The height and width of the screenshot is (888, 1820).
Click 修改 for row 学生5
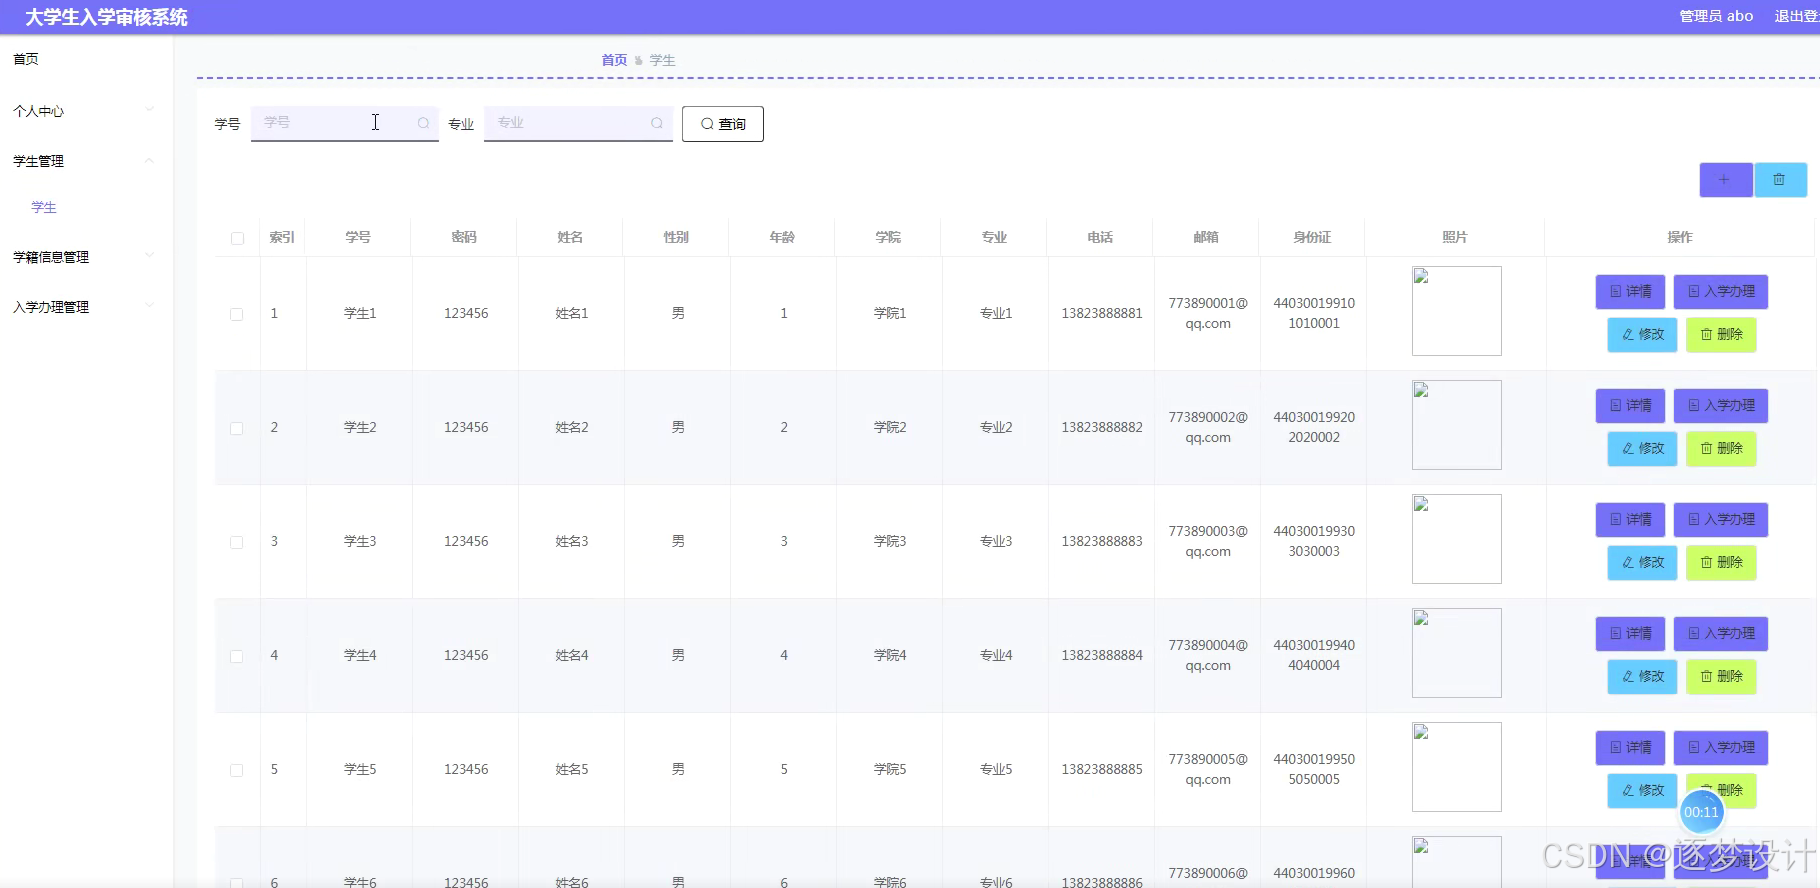[x=1642, y=791]
